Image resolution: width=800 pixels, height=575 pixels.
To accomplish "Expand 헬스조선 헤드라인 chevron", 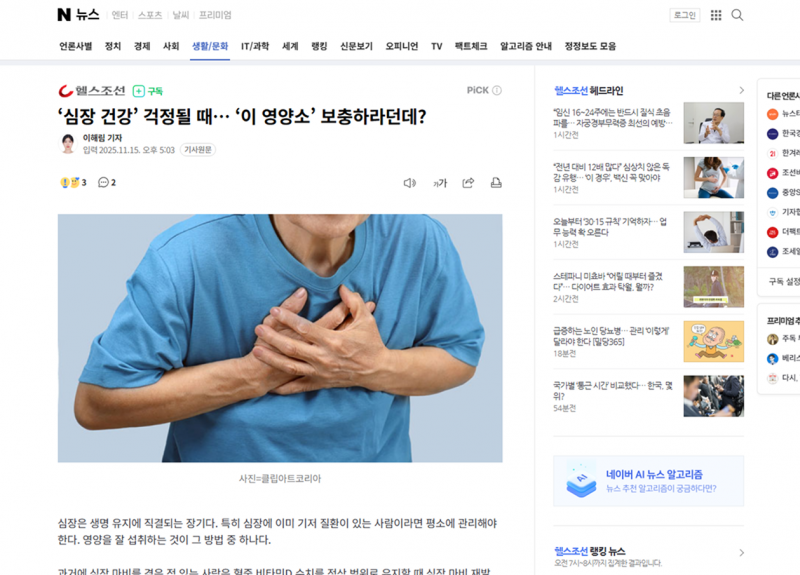I will point(741,90).
